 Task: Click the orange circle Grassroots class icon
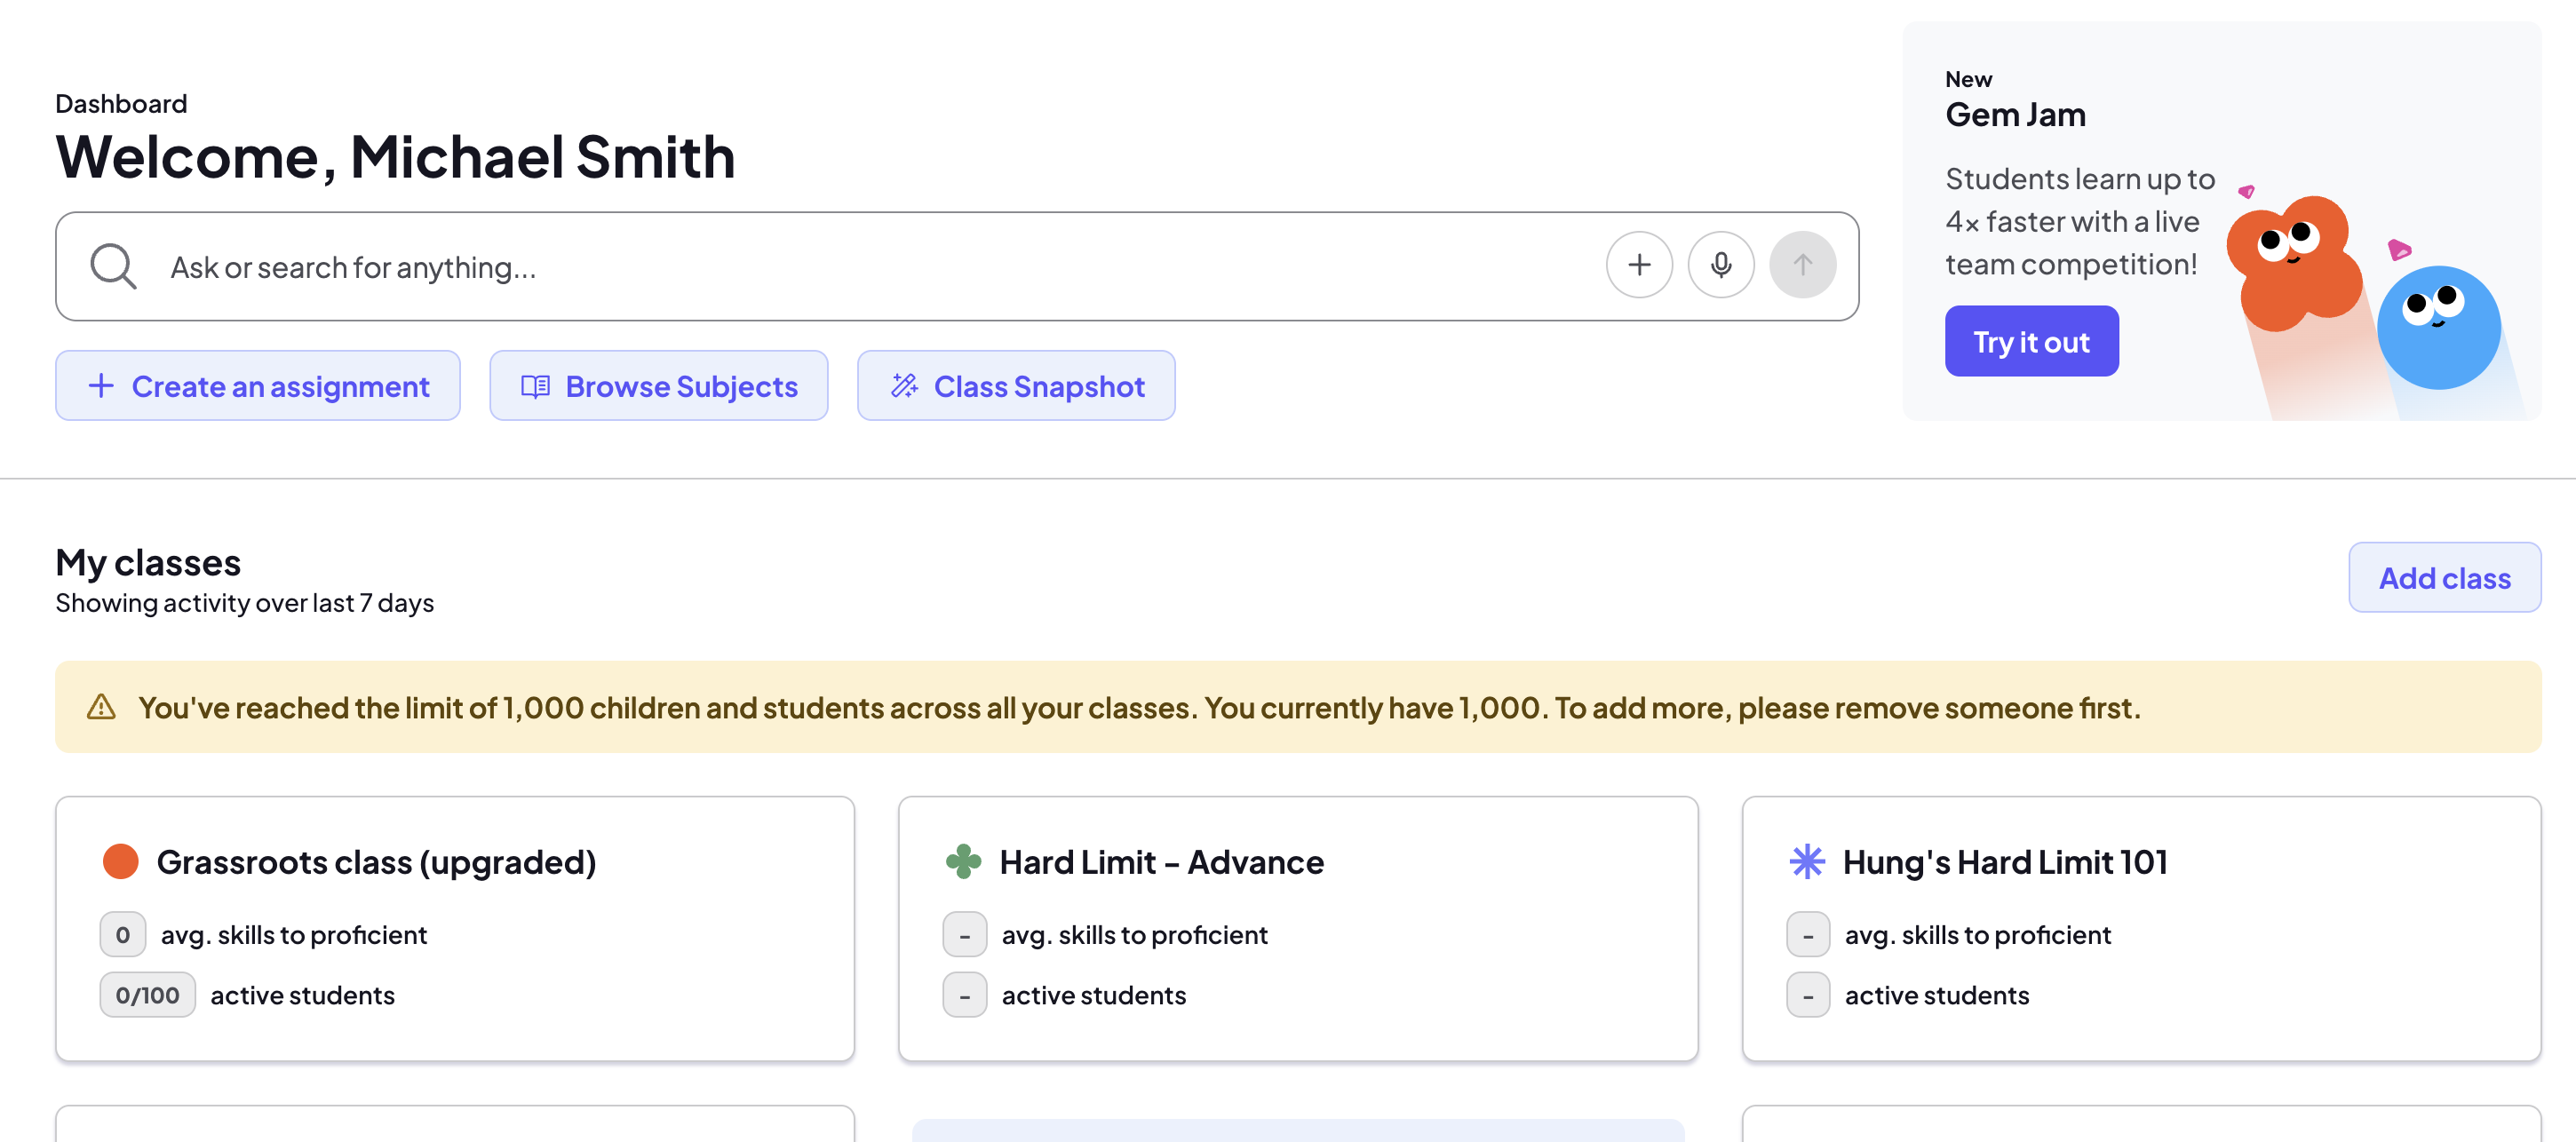click(121, 861)
